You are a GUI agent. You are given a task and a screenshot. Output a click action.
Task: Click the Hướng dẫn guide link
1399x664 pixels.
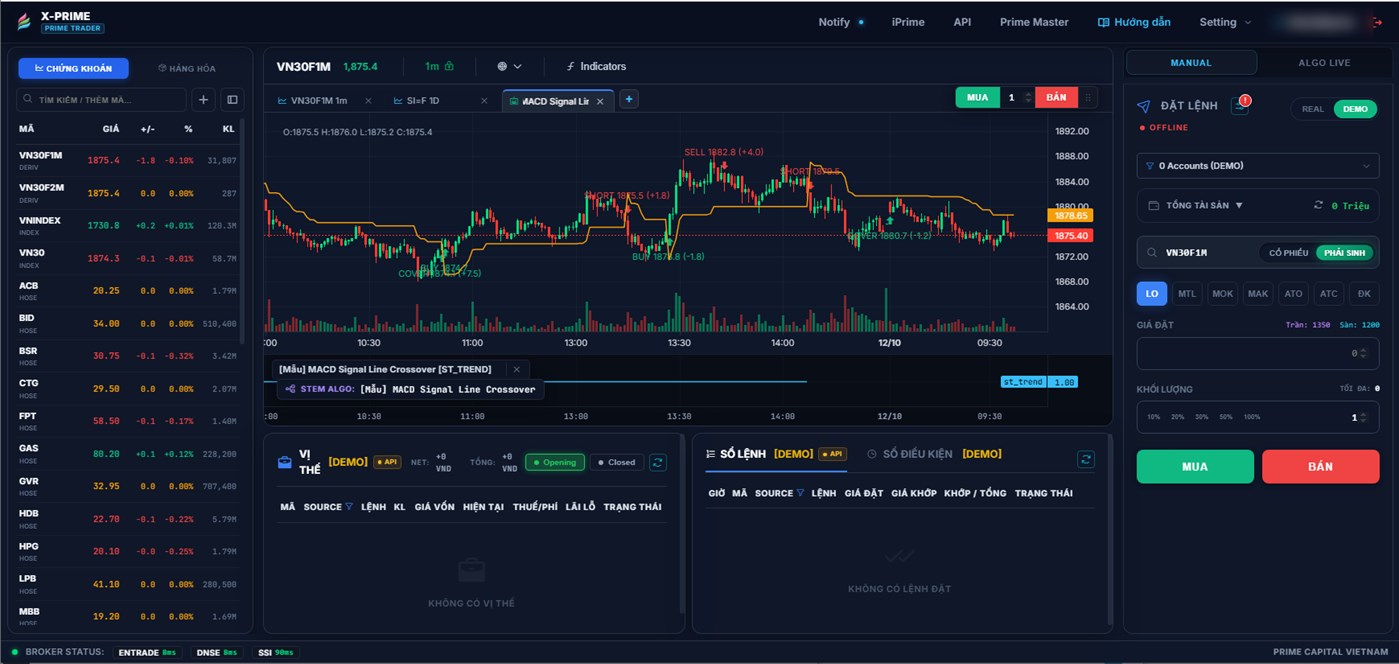1134,22
